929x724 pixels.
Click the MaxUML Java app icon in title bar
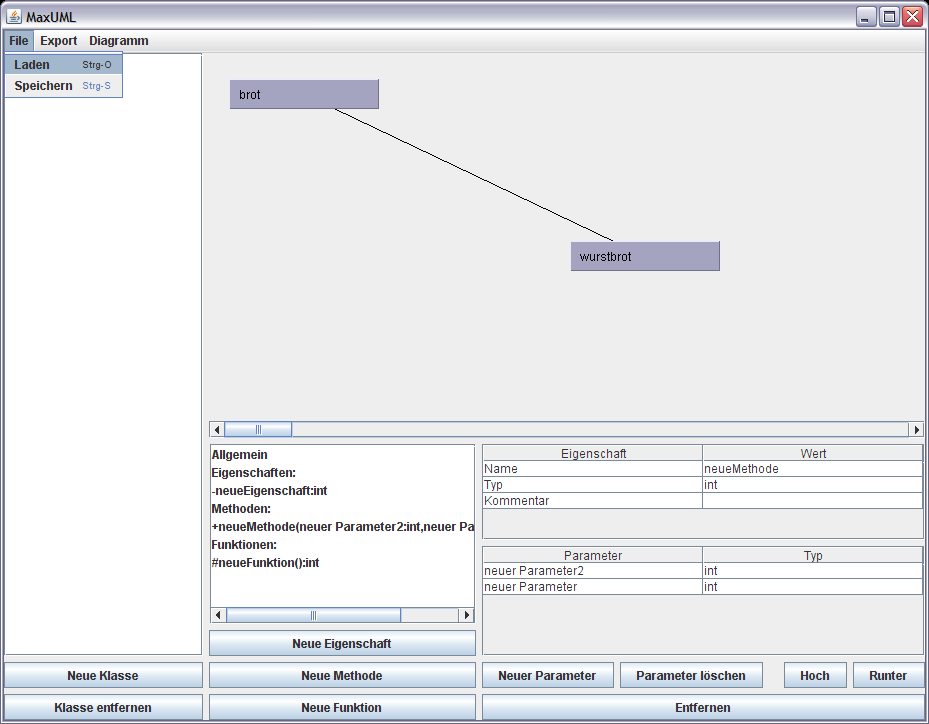[x=14, y=17]
